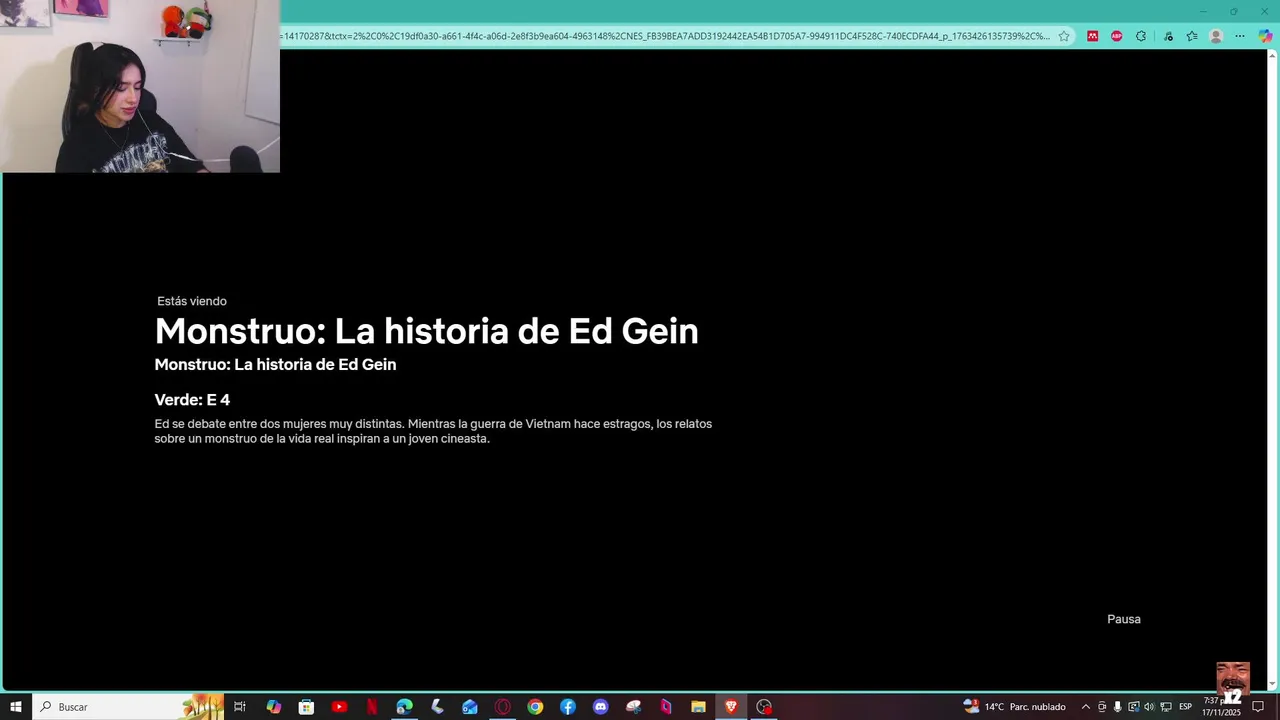Launch Copilot from the taskbar
This screenshot has width=1280, height=720.
(x=273, y=707)
